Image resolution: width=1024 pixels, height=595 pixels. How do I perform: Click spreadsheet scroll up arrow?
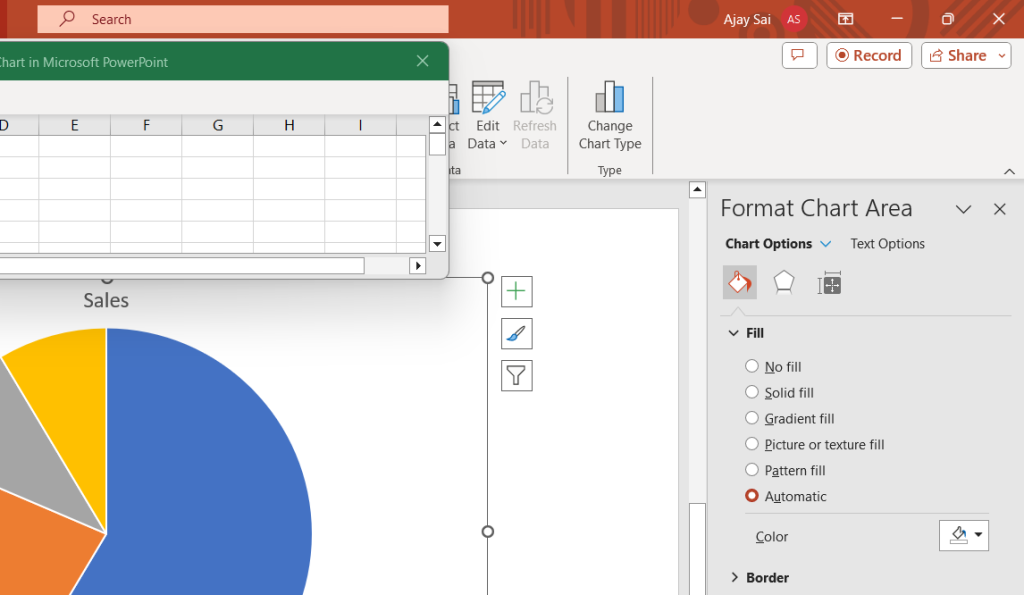(x=437, y=124)
